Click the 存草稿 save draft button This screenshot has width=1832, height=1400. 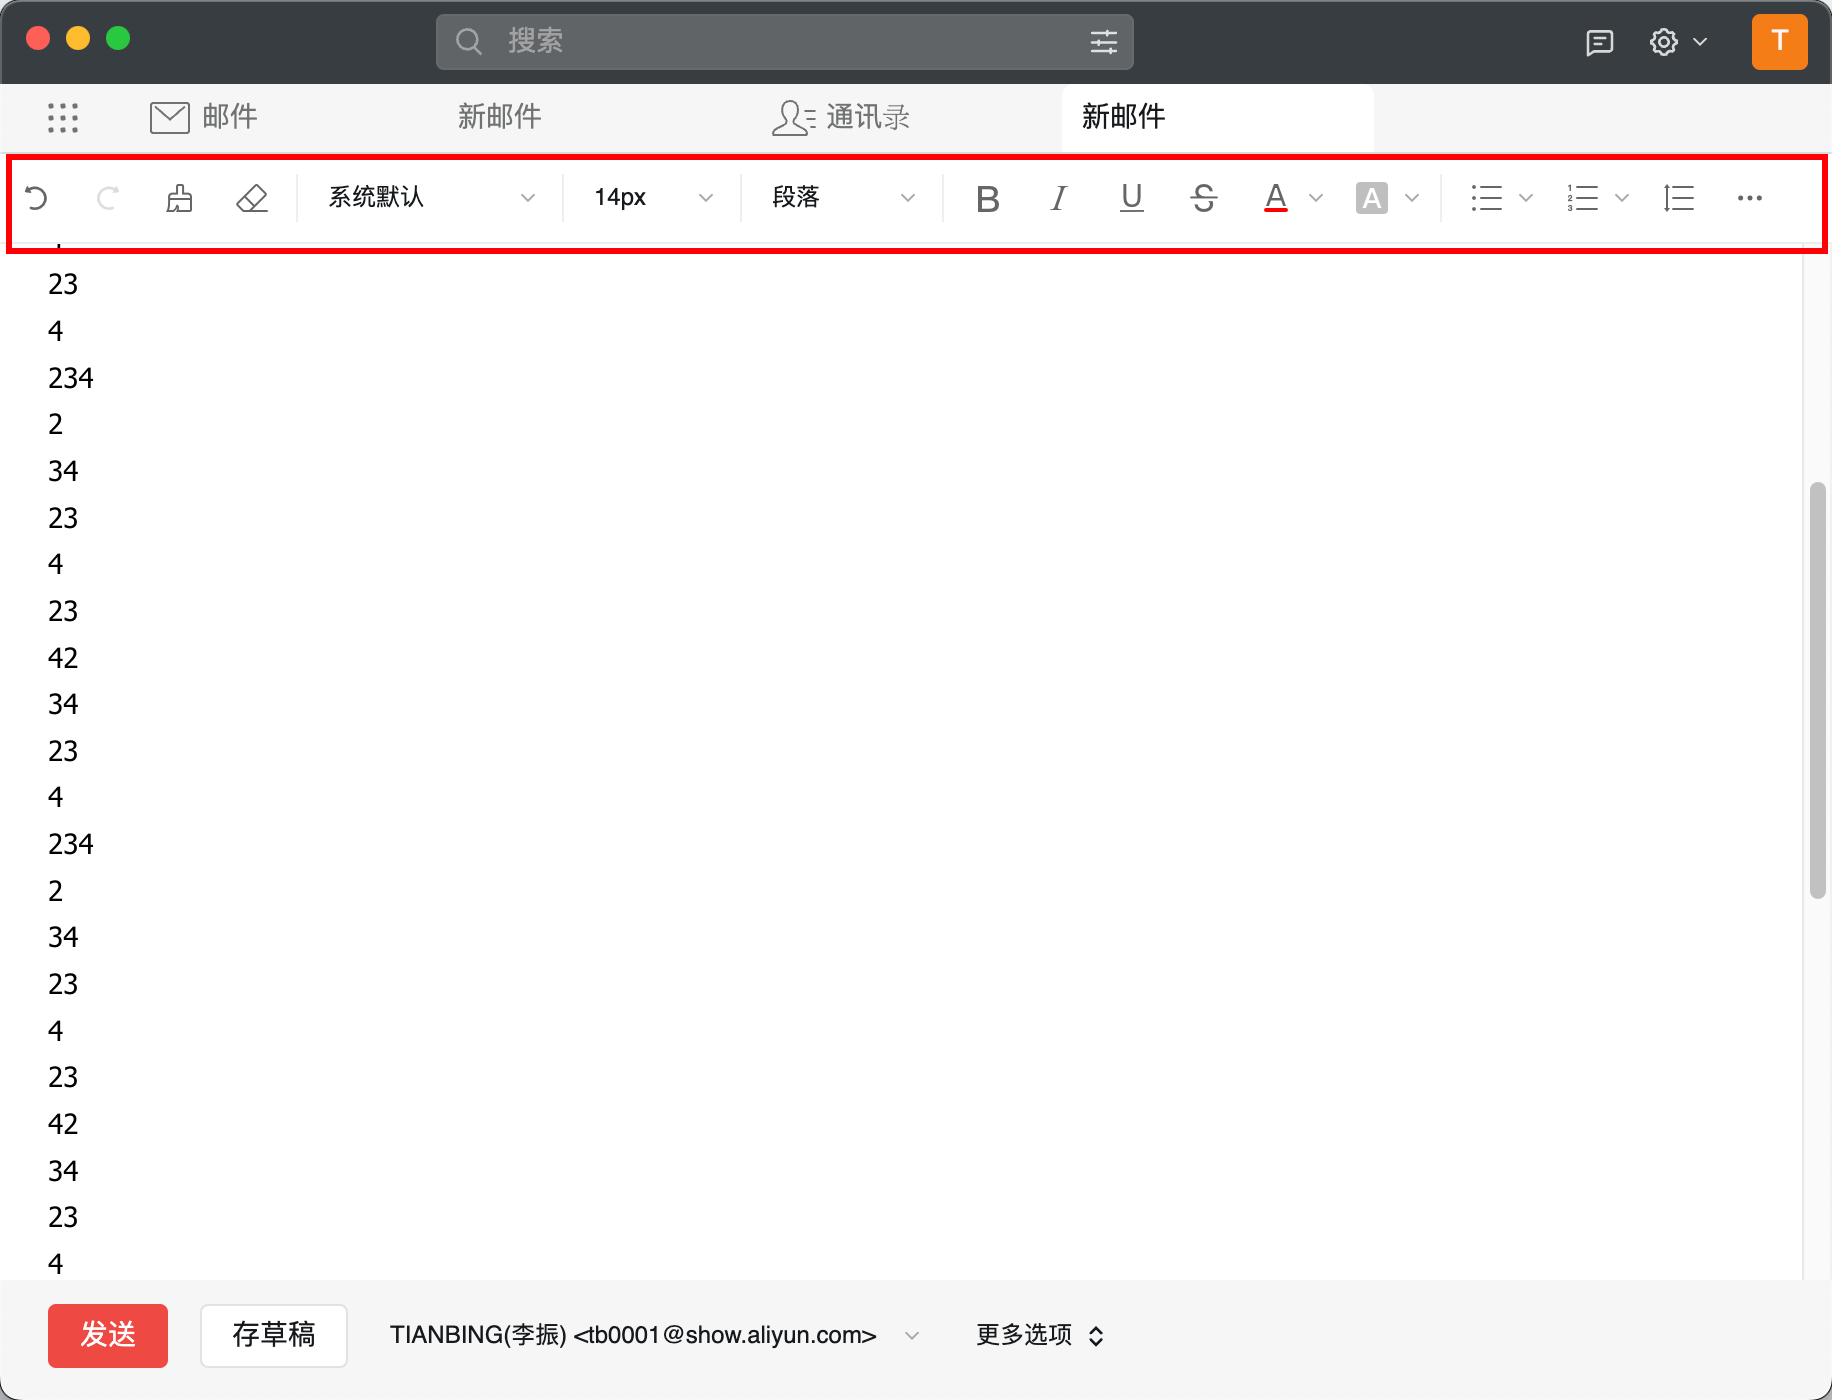273,1335
